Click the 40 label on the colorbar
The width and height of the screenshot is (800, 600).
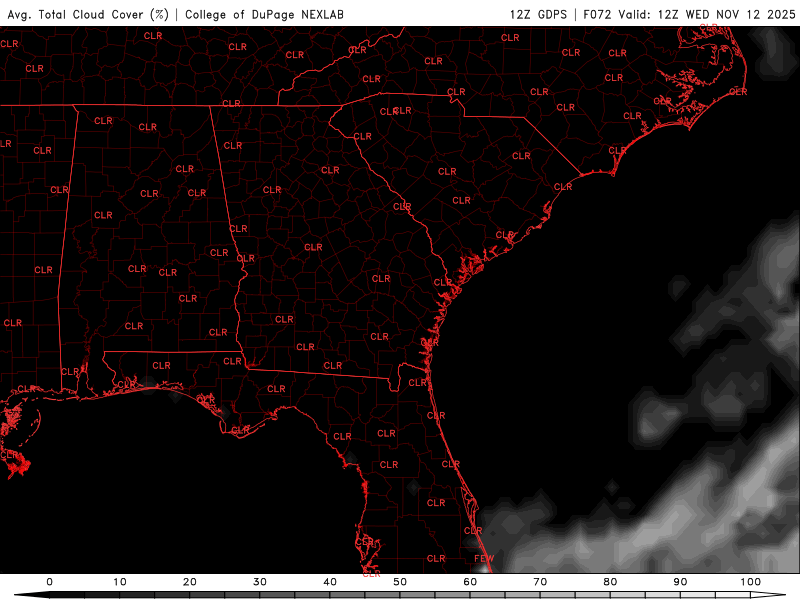click(x=330, y=582)
